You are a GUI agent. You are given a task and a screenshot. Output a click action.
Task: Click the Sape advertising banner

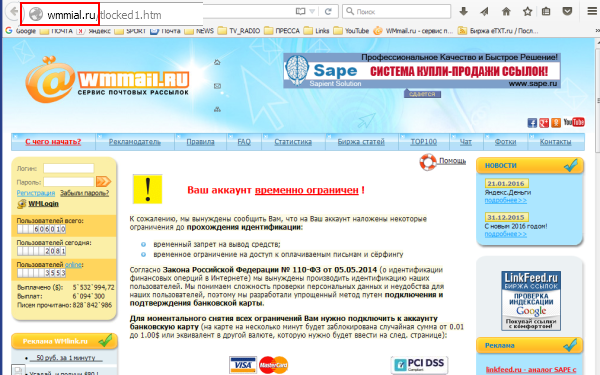click(x=422, y=71)
